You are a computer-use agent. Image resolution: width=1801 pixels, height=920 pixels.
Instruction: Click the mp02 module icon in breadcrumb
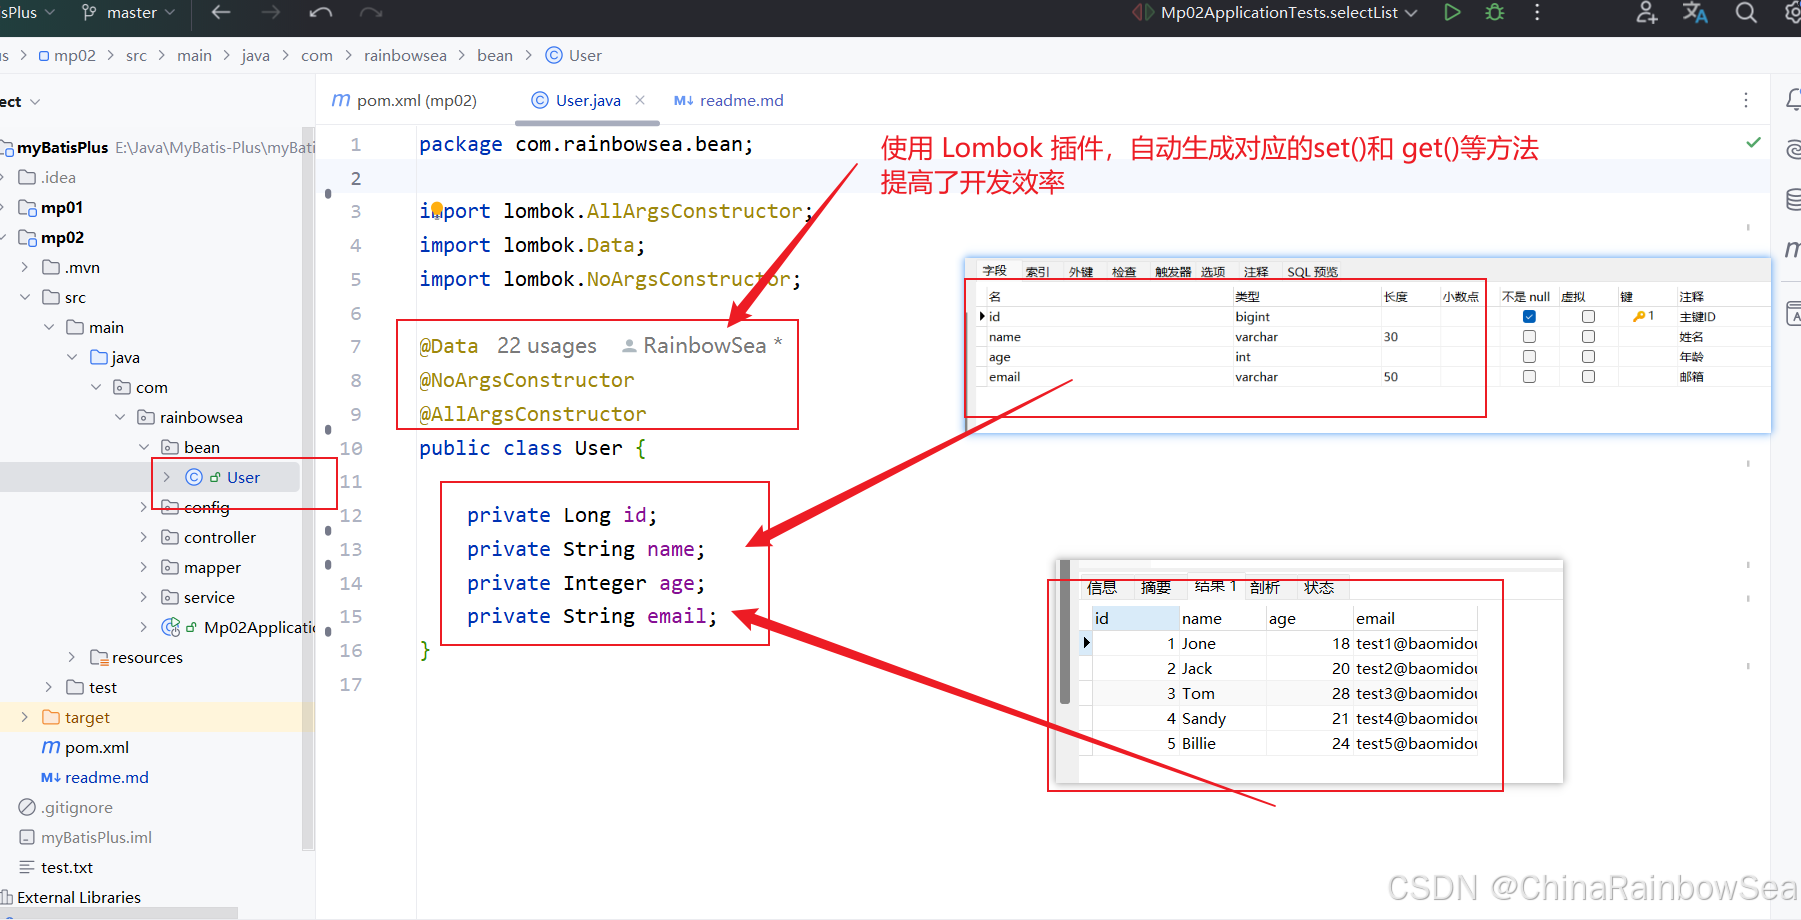[44, 56]
